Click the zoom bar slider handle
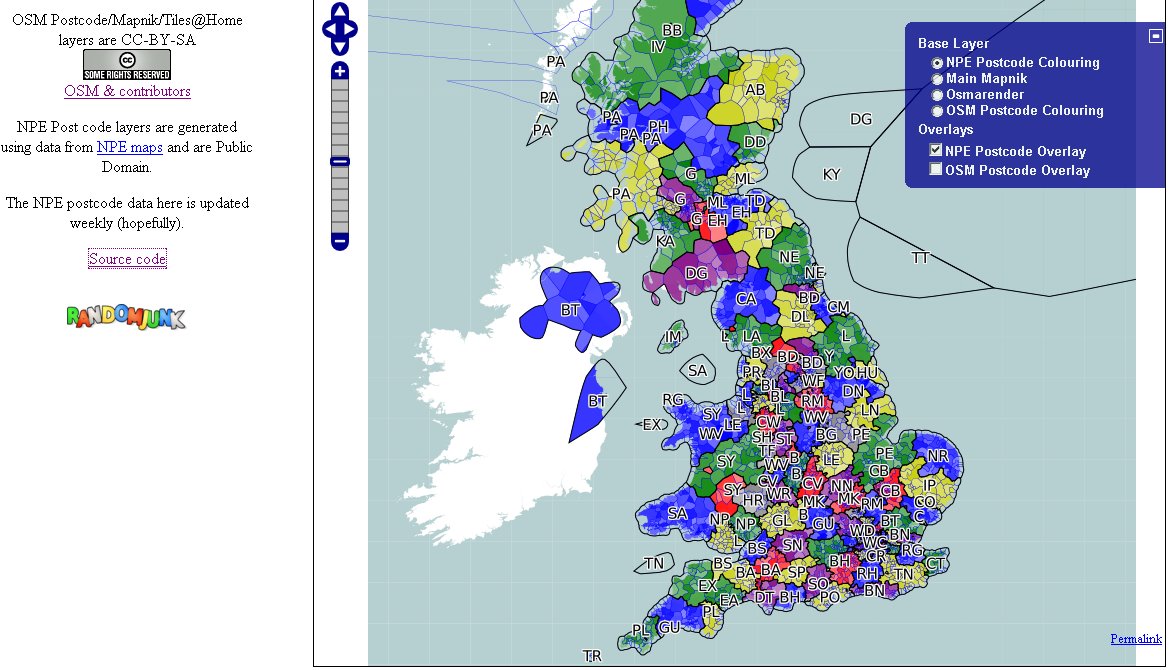Viewport: 1170px width, 670px height. tap(340, 161)
